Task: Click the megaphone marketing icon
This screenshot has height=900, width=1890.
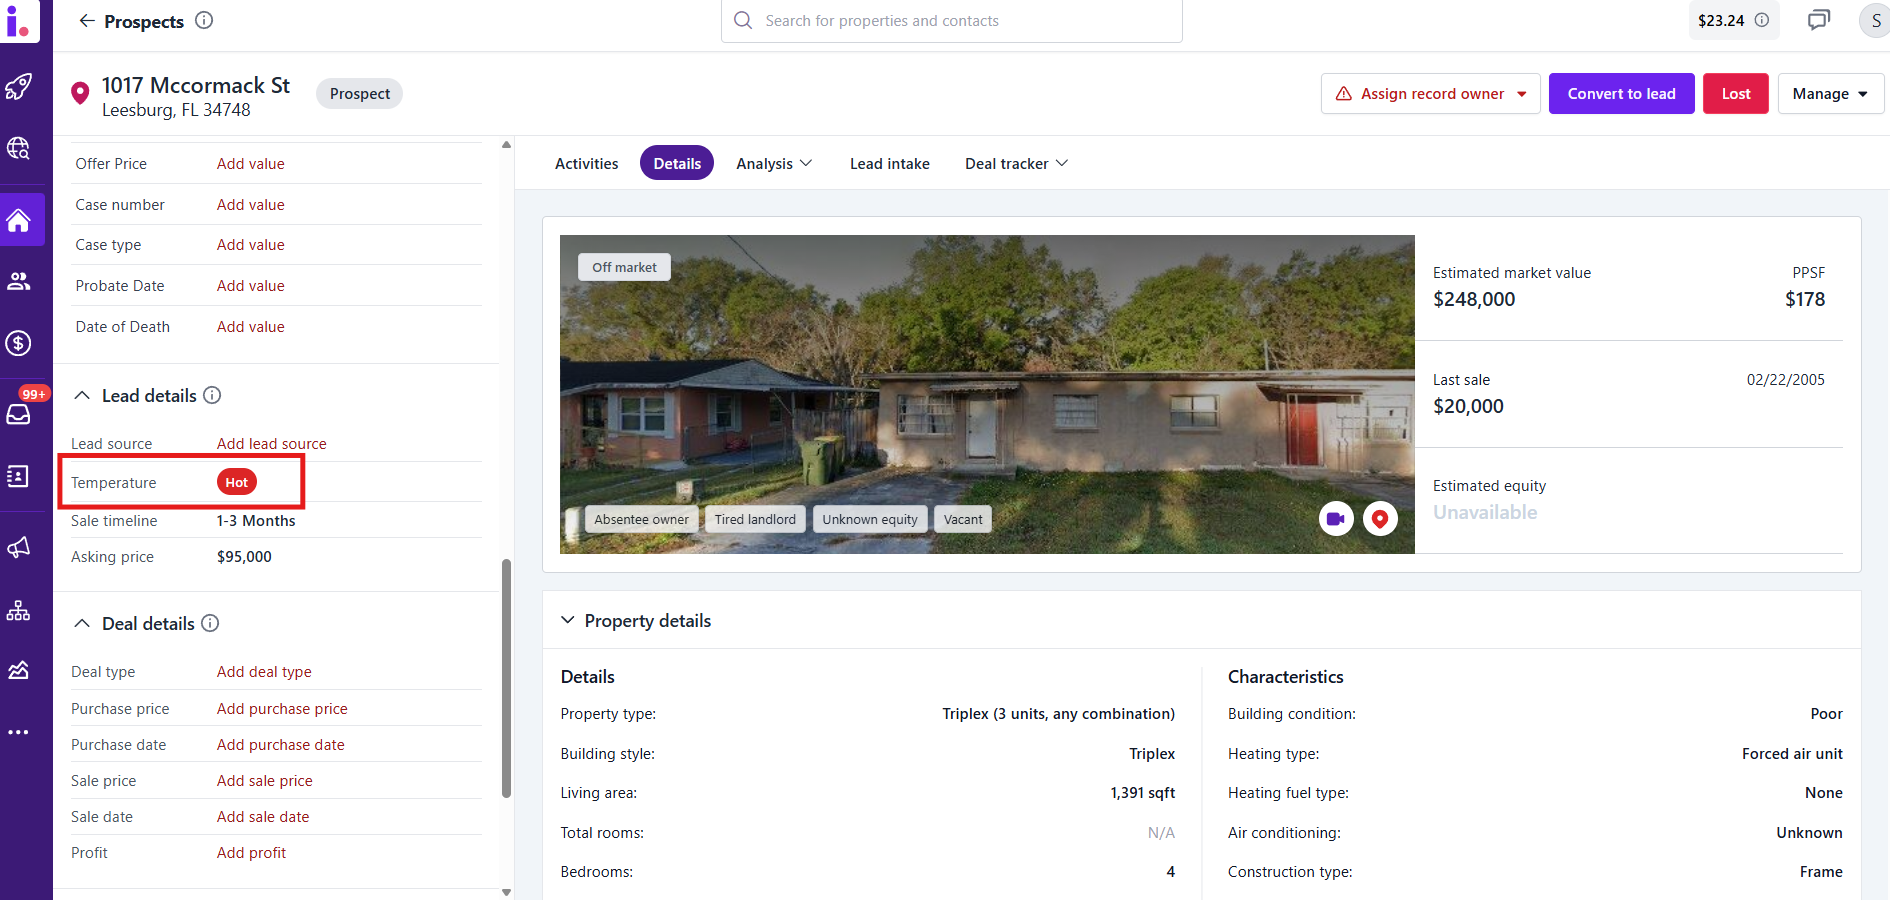Action: pyautogui.click(x=19, y=547)
